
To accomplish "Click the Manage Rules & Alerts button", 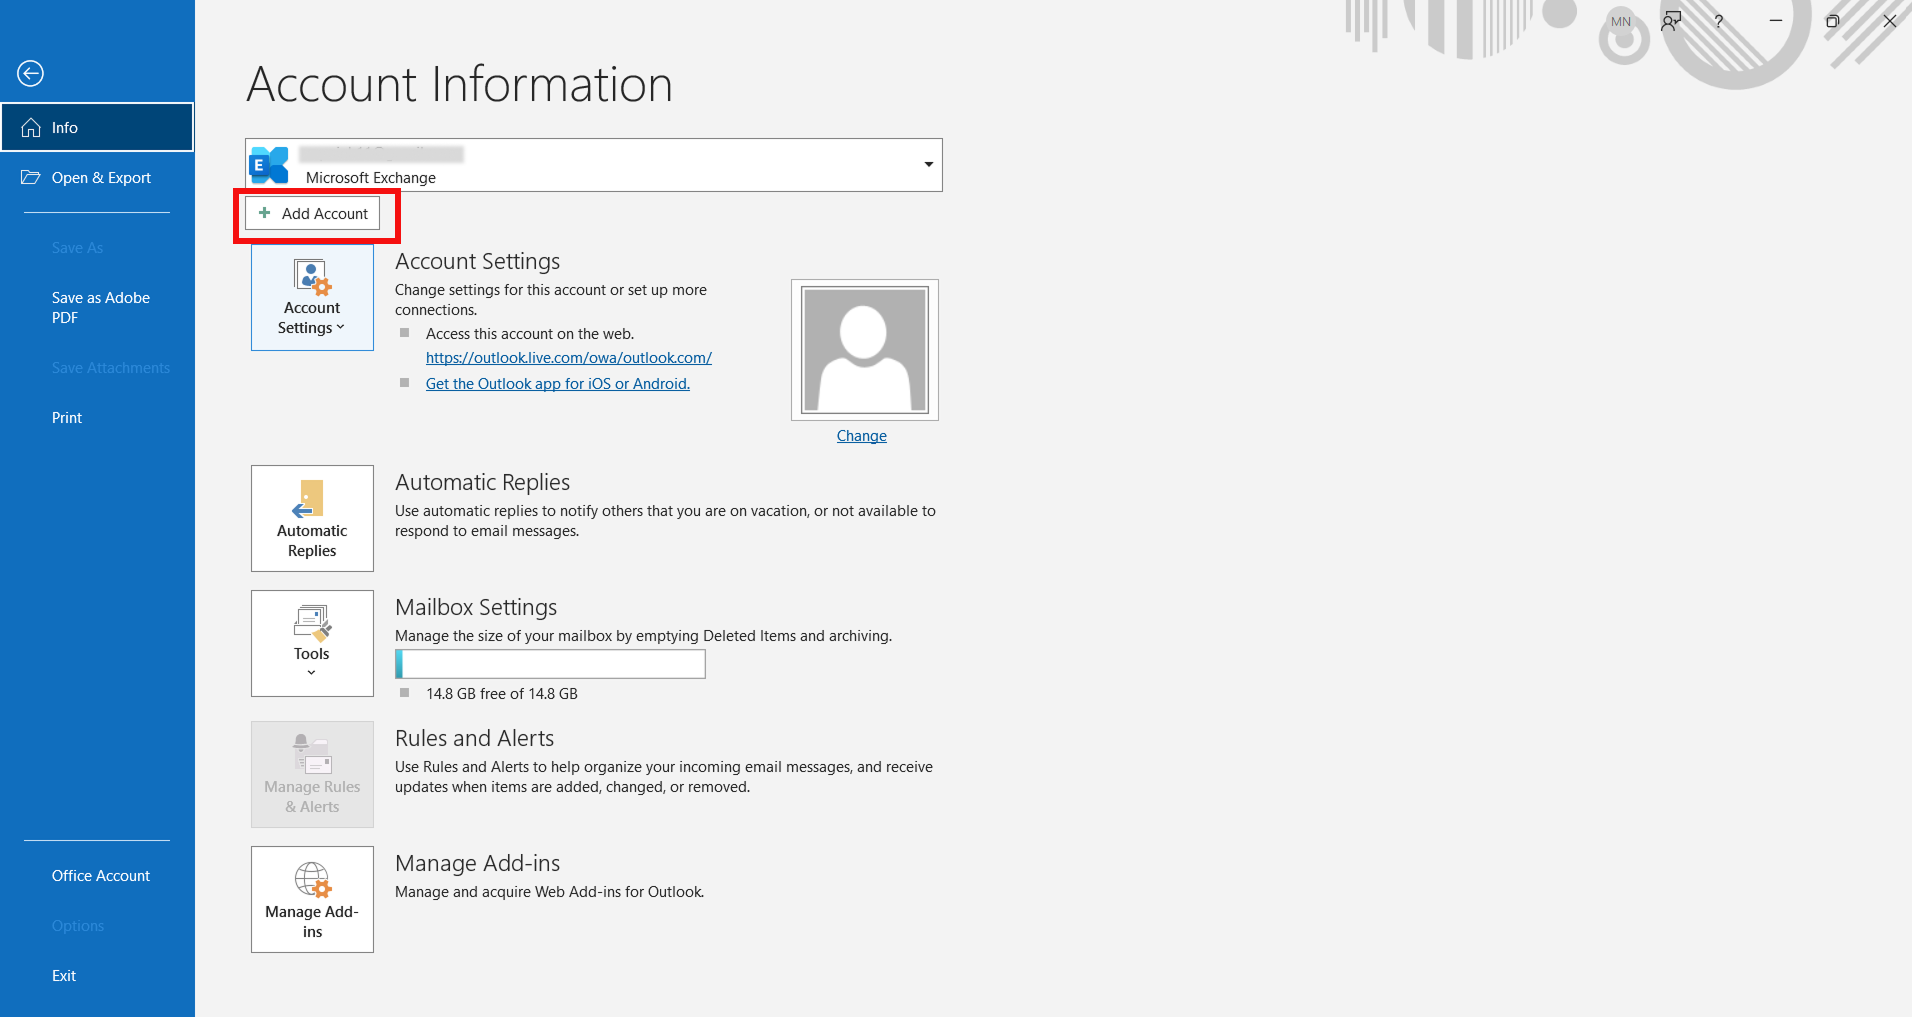I will click(312, 774).
